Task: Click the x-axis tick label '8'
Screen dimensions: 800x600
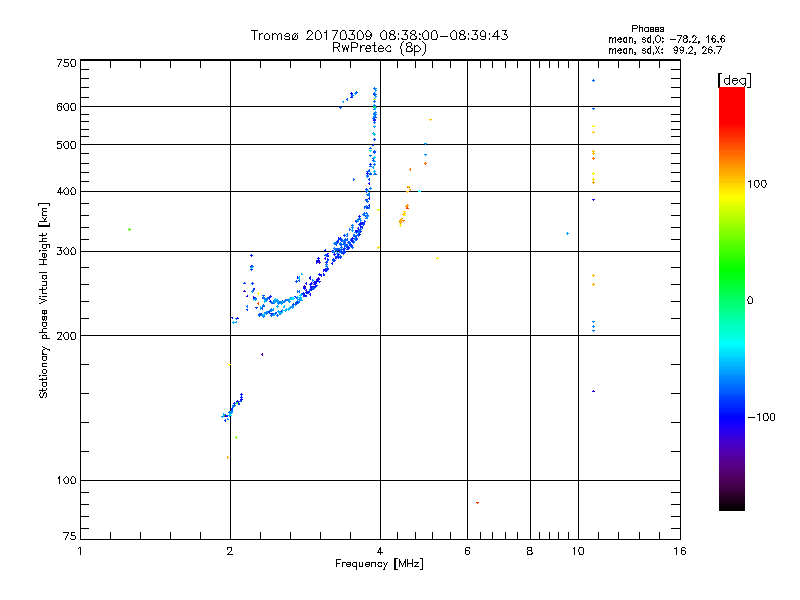Action: click(x=530, y=551)
